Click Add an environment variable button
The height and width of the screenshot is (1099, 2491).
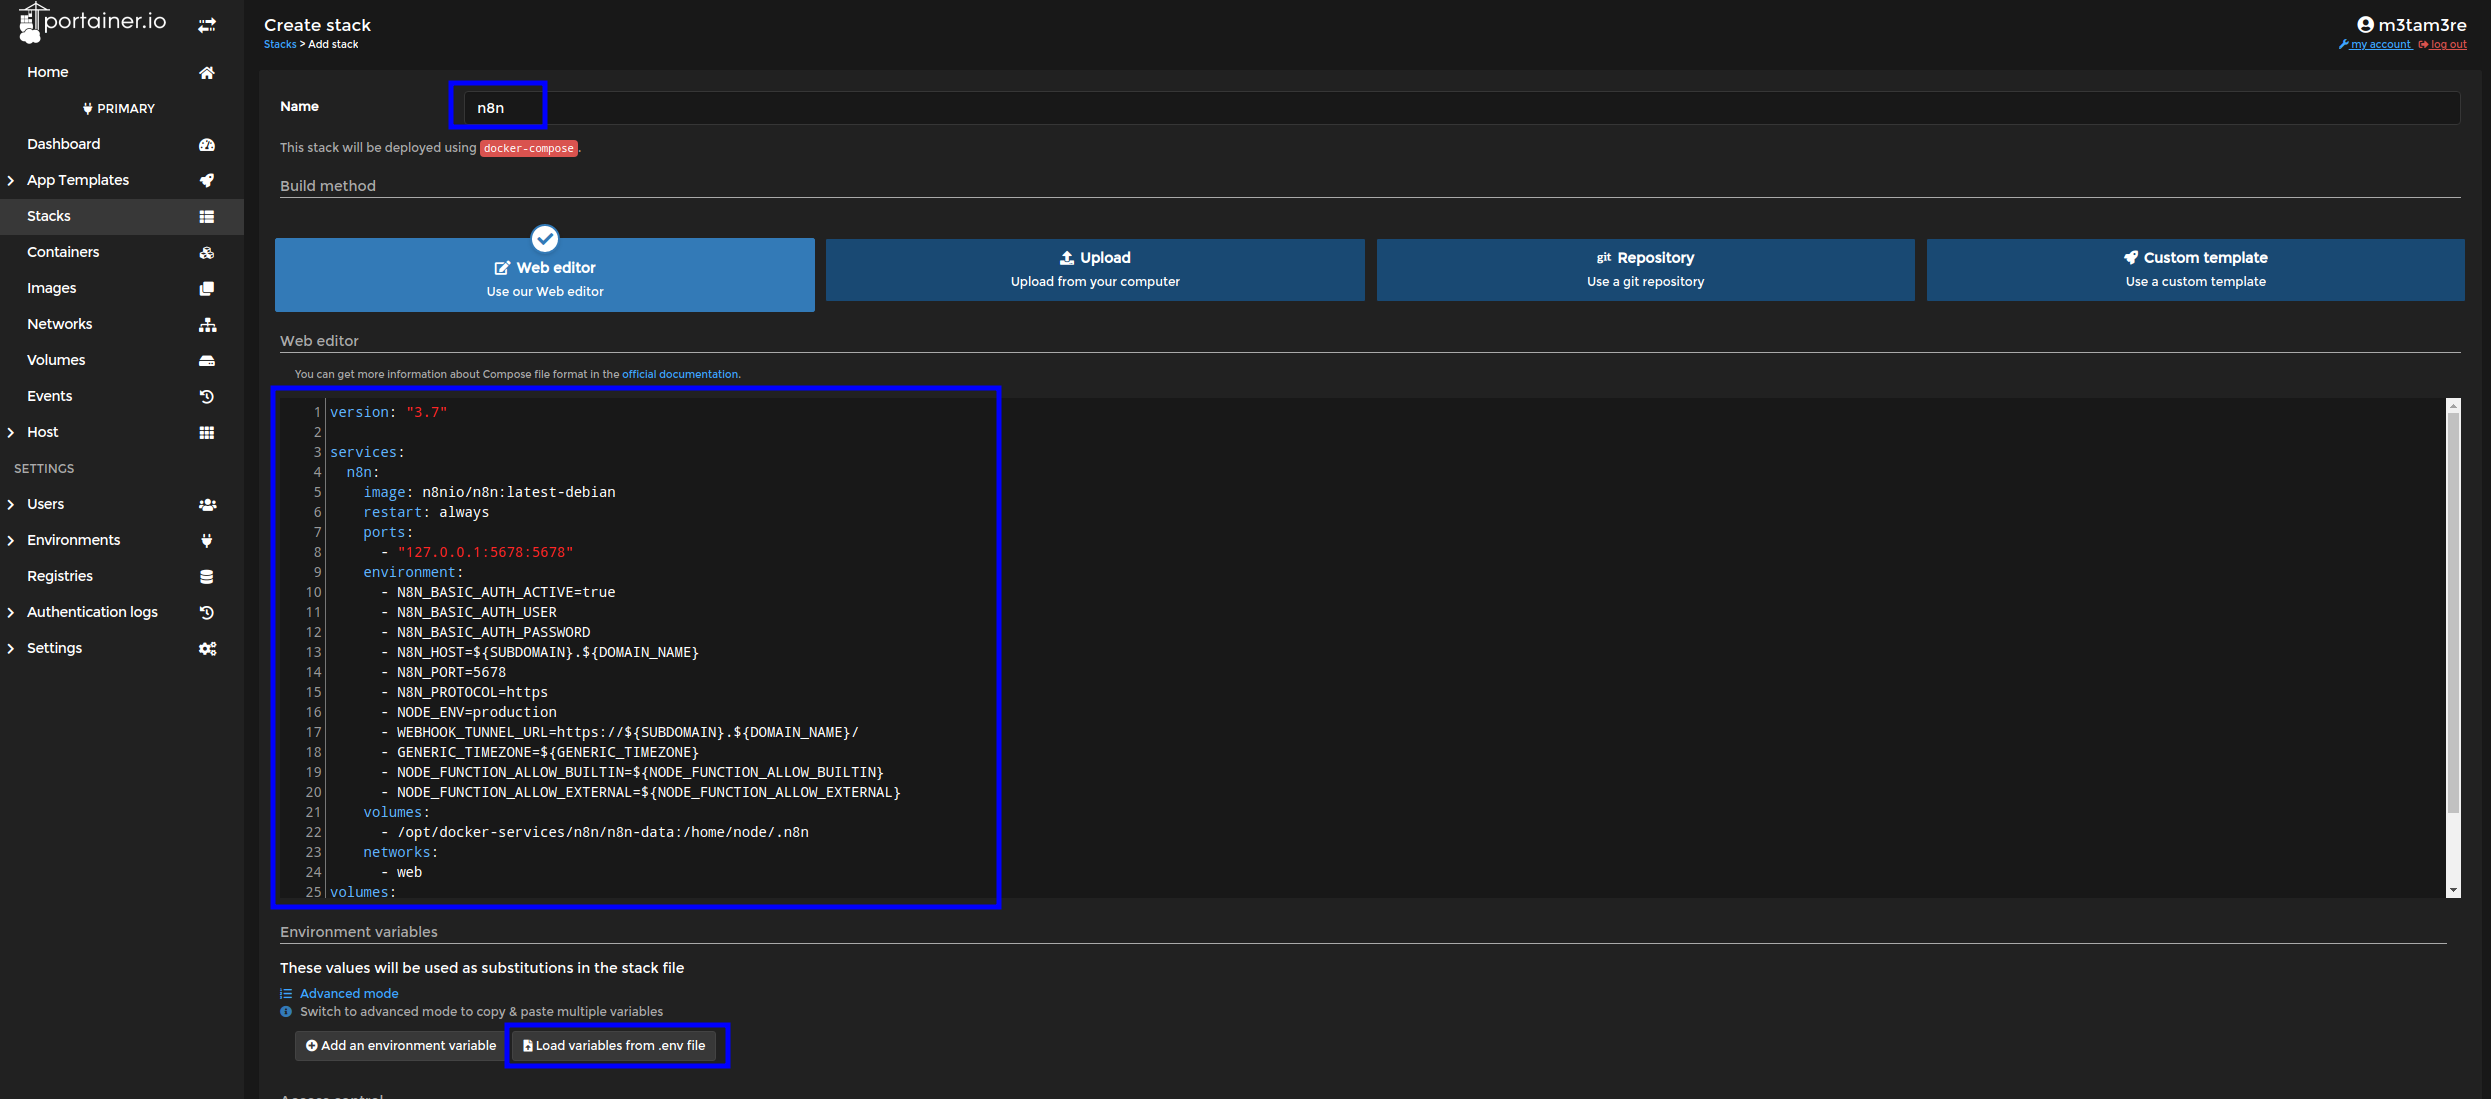(x=401, y=1045)
